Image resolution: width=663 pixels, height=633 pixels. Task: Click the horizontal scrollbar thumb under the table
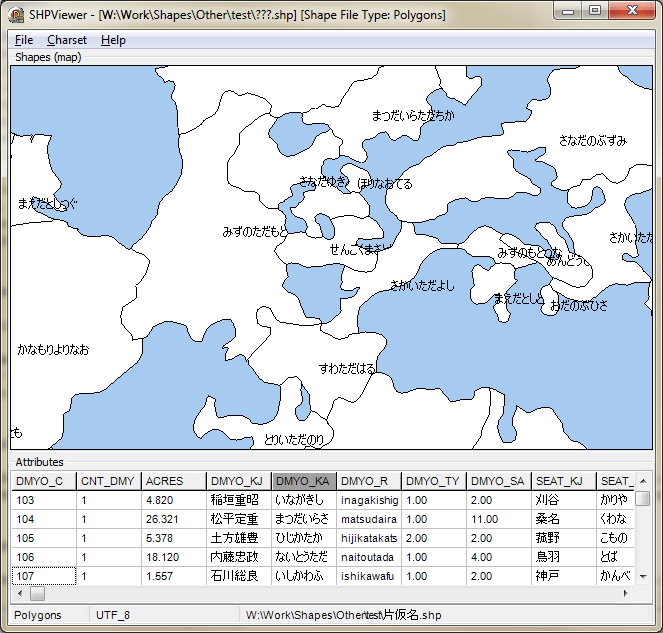click(37, 593)
